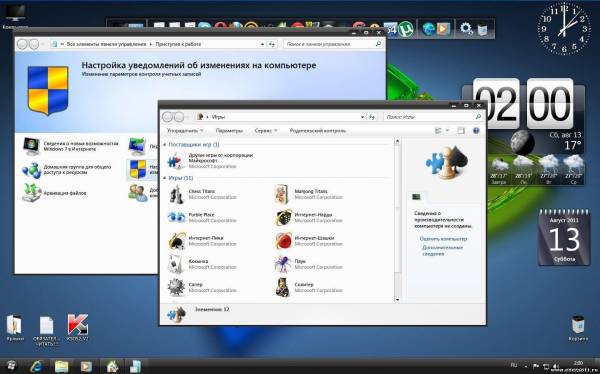Collapse the Игры (11) group
The height and width of the screenshot is (374, 600).
[165, 178]
